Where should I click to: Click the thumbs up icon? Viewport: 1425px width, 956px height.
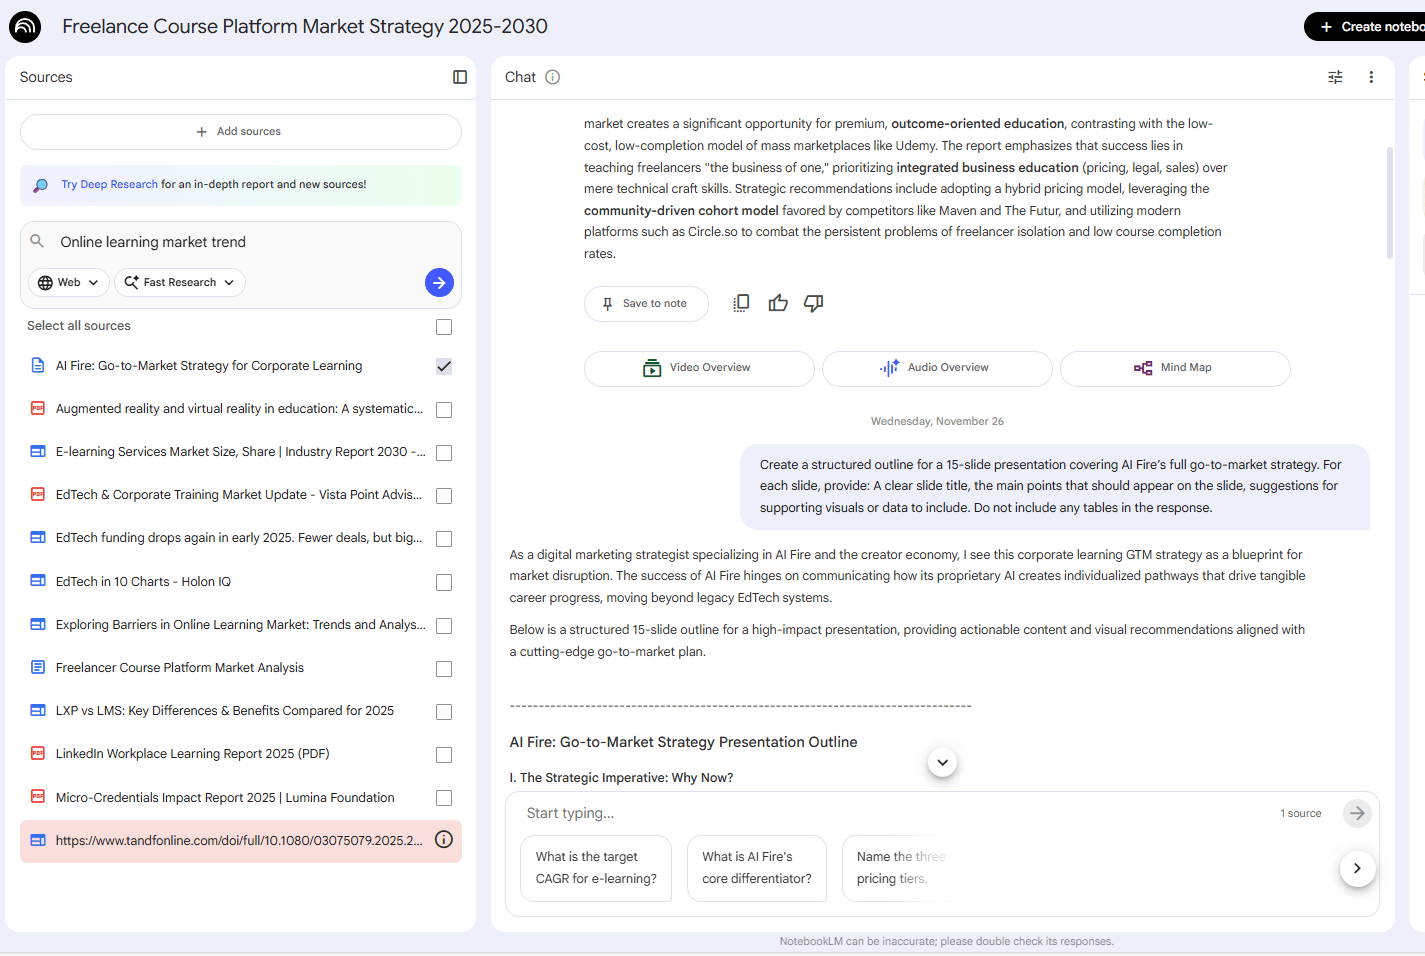tap(778, 303)
